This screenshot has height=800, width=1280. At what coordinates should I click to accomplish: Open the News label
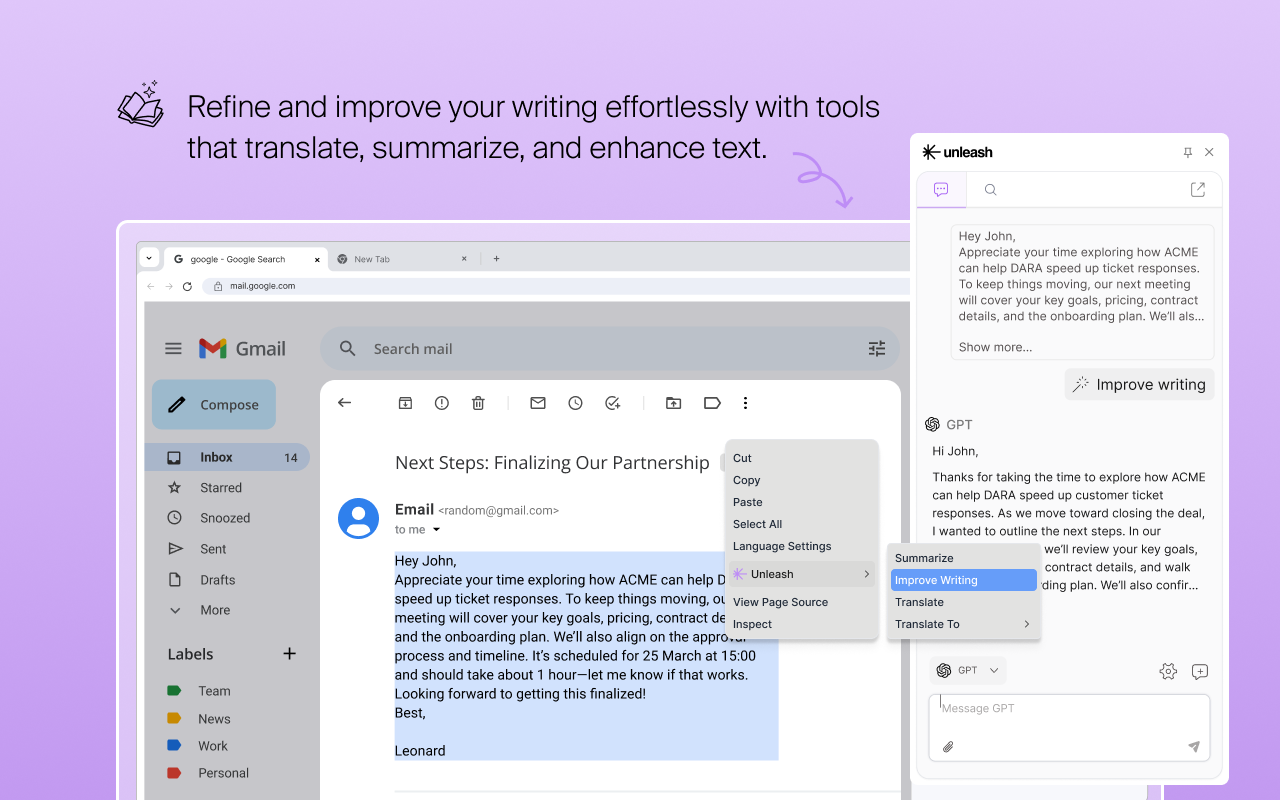click(214, 719)
